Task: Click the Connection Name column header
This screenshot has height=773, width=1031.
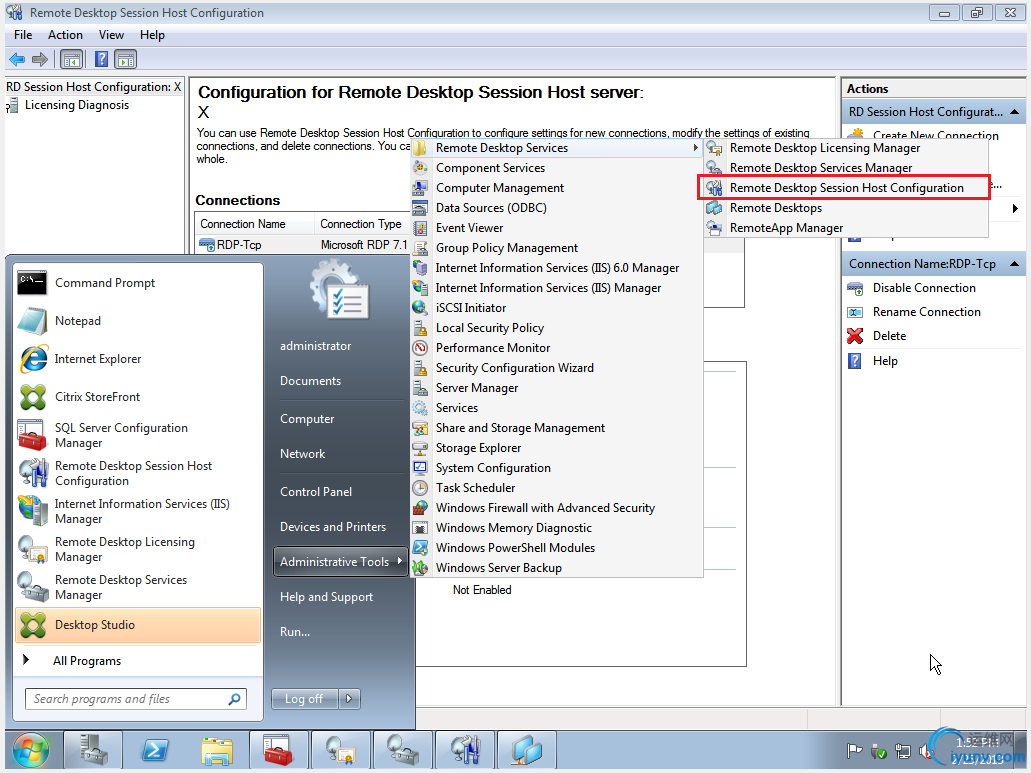Action: (x=254, y=224)
